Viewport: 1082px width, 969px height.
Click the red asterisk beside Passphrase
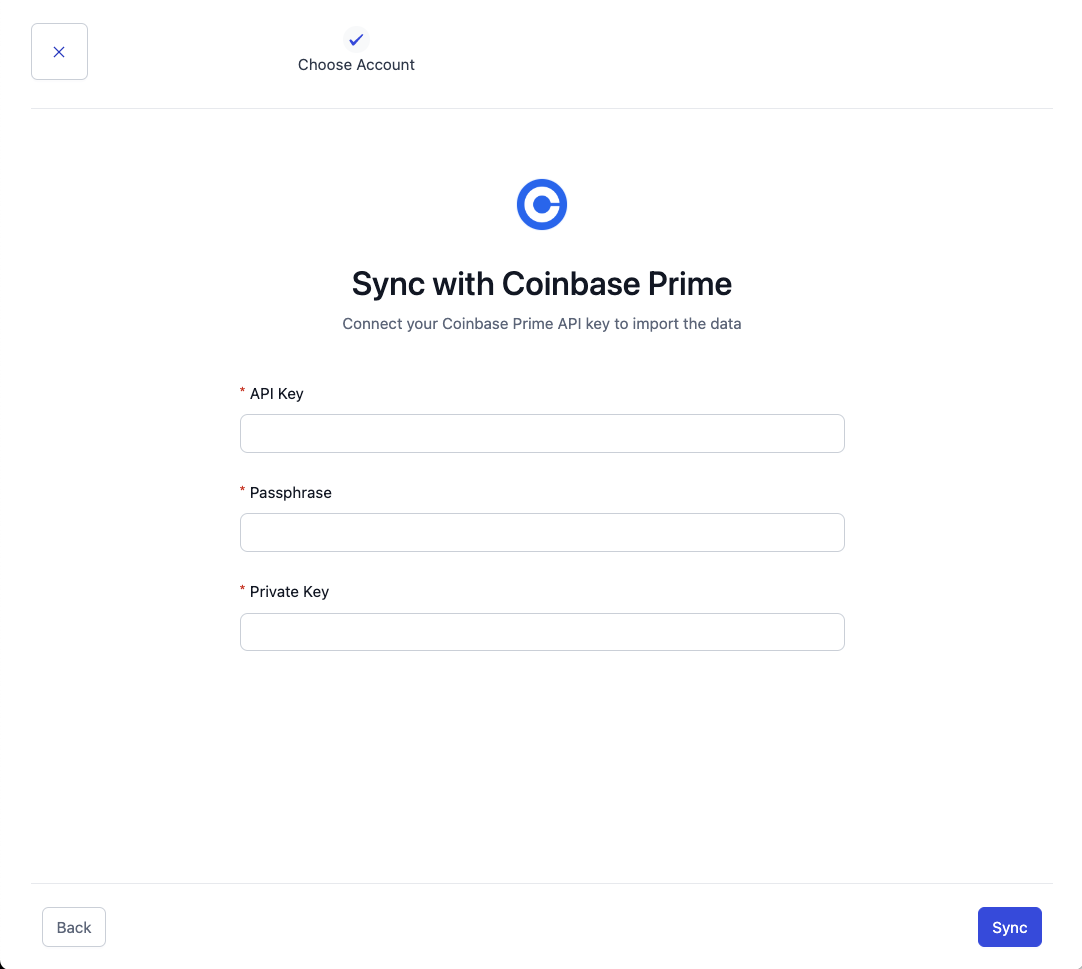click(243, 490)
